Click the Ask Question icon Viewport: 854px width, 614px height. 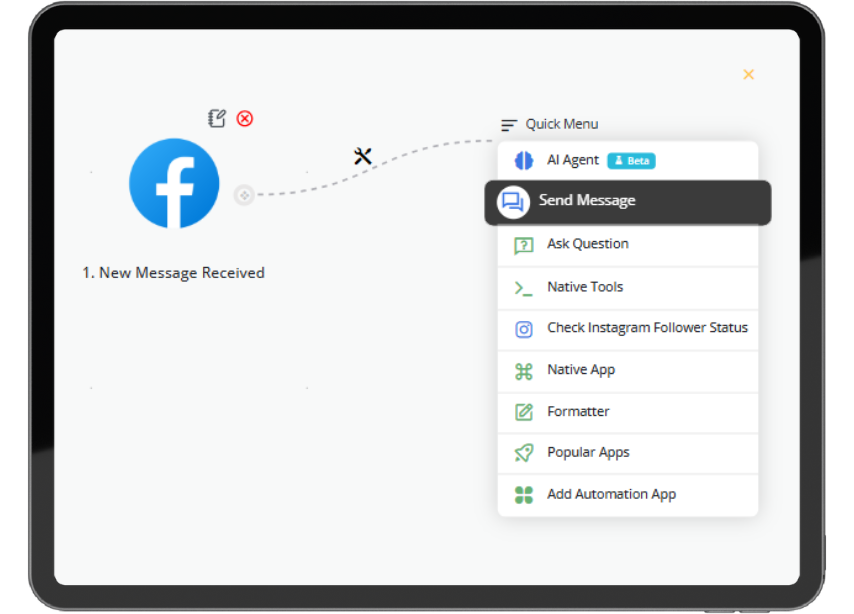(524, 245)
